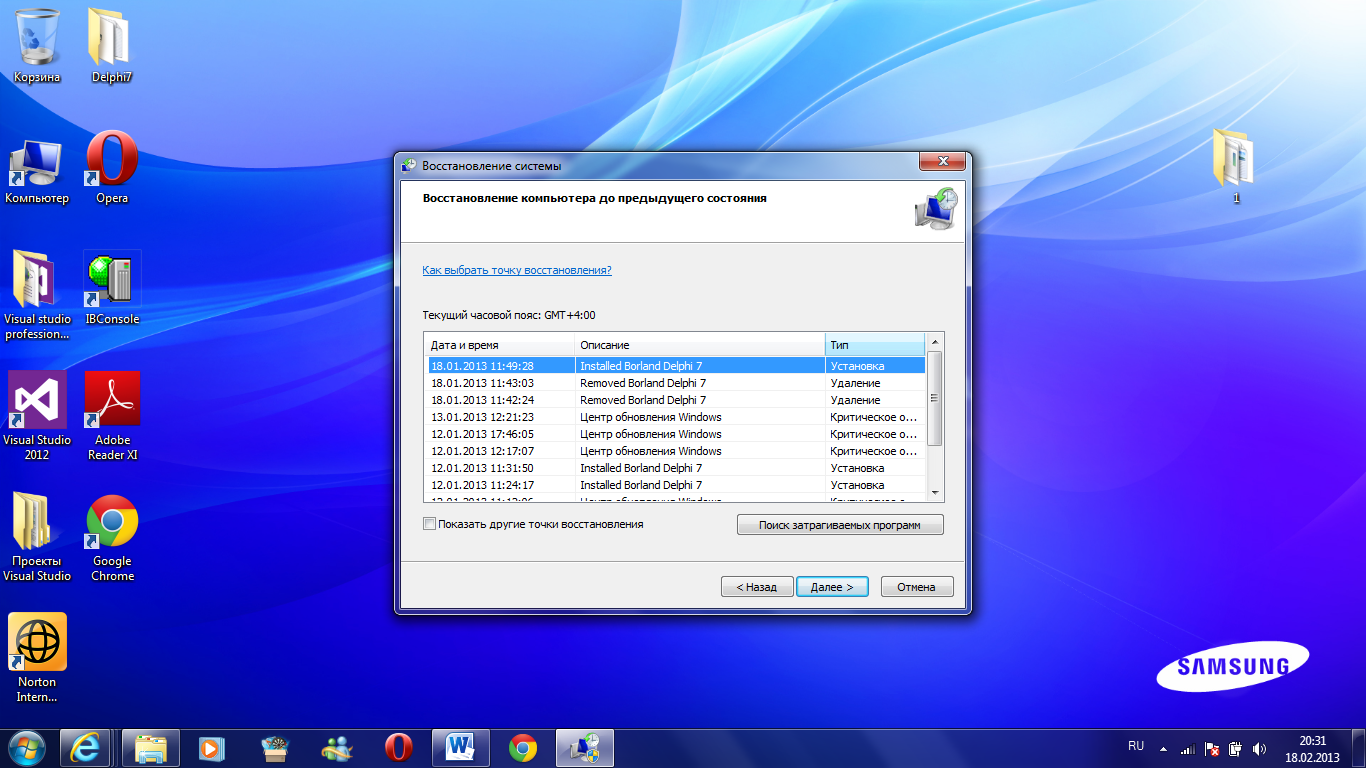Select restore point 12.01.2013 11:31:50
The width and height of the screenshot is (1366, 768).
click(676, 468)
